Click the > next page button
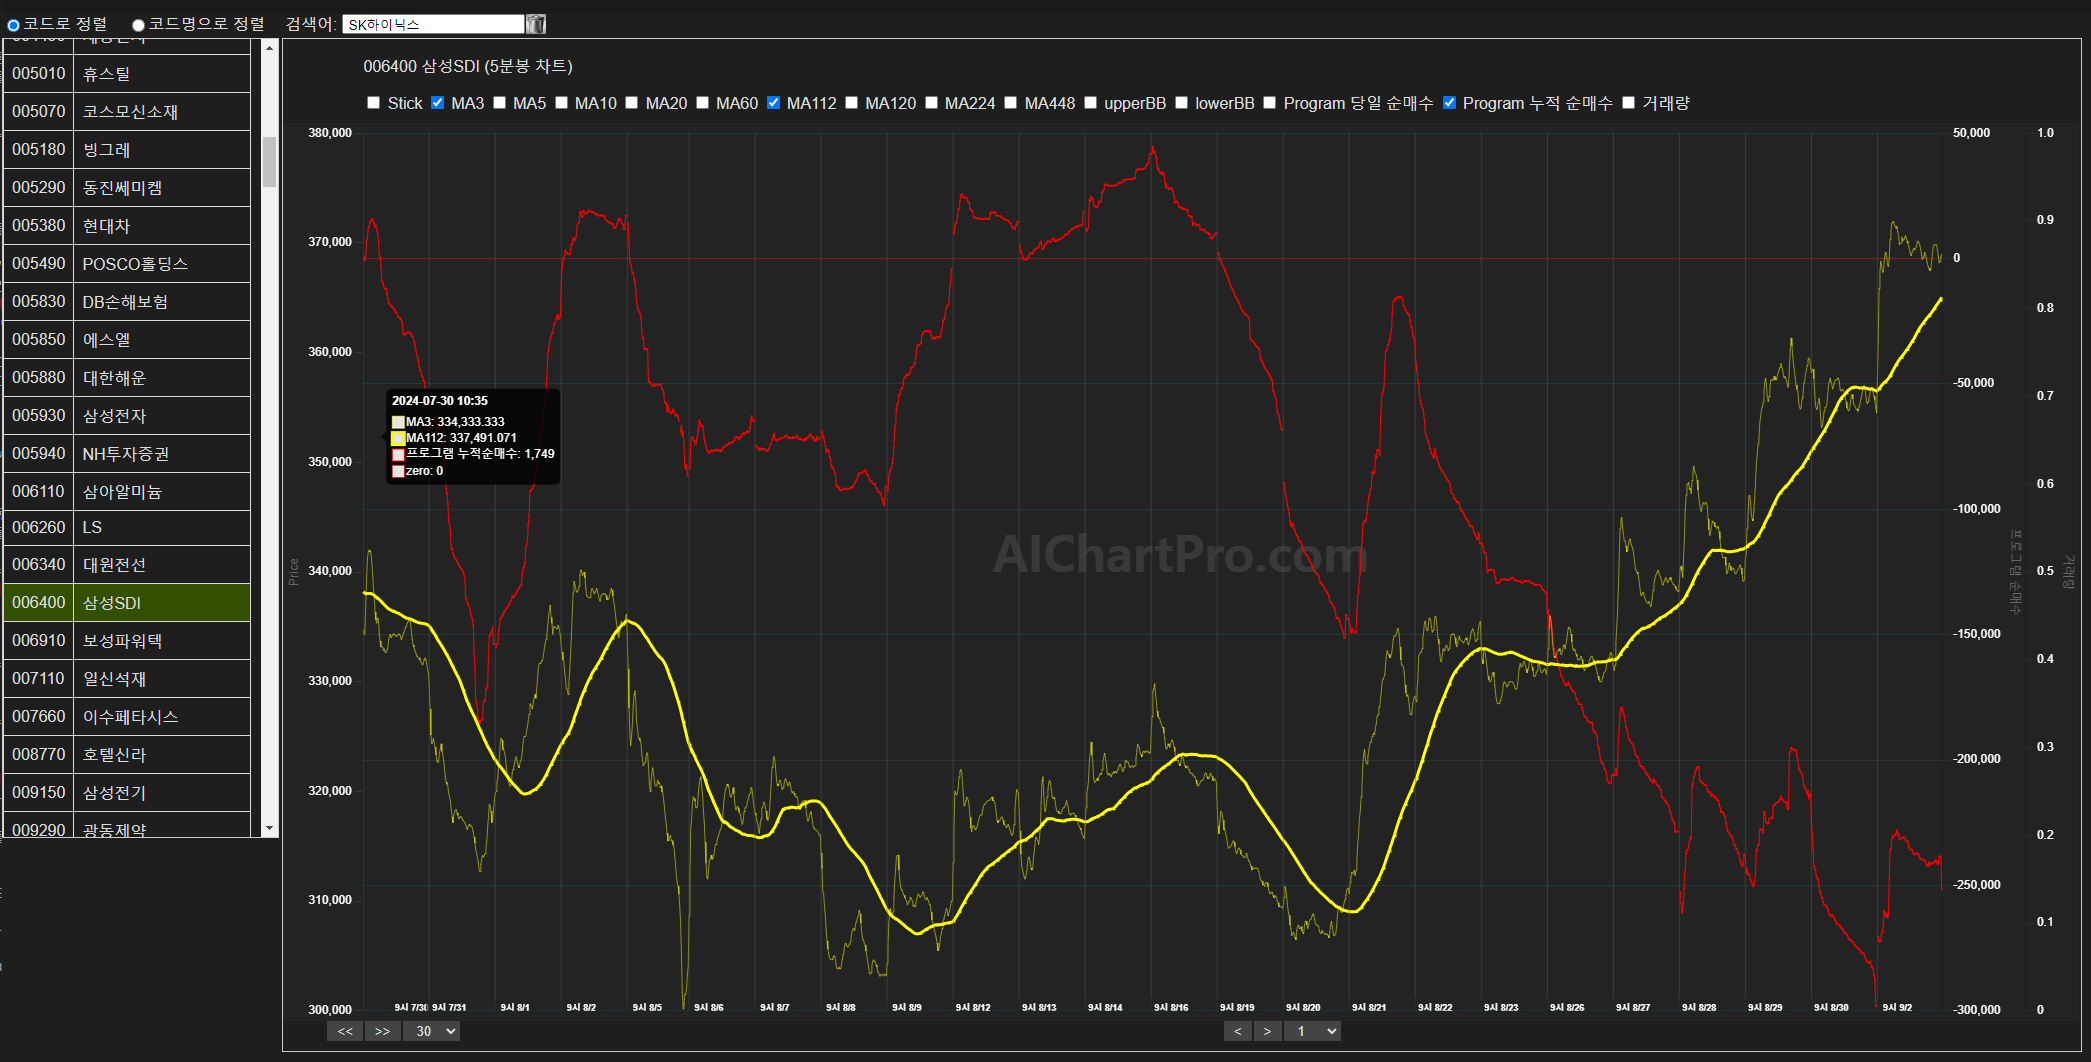2091x1062 pixels. tap(1268, 1031)
